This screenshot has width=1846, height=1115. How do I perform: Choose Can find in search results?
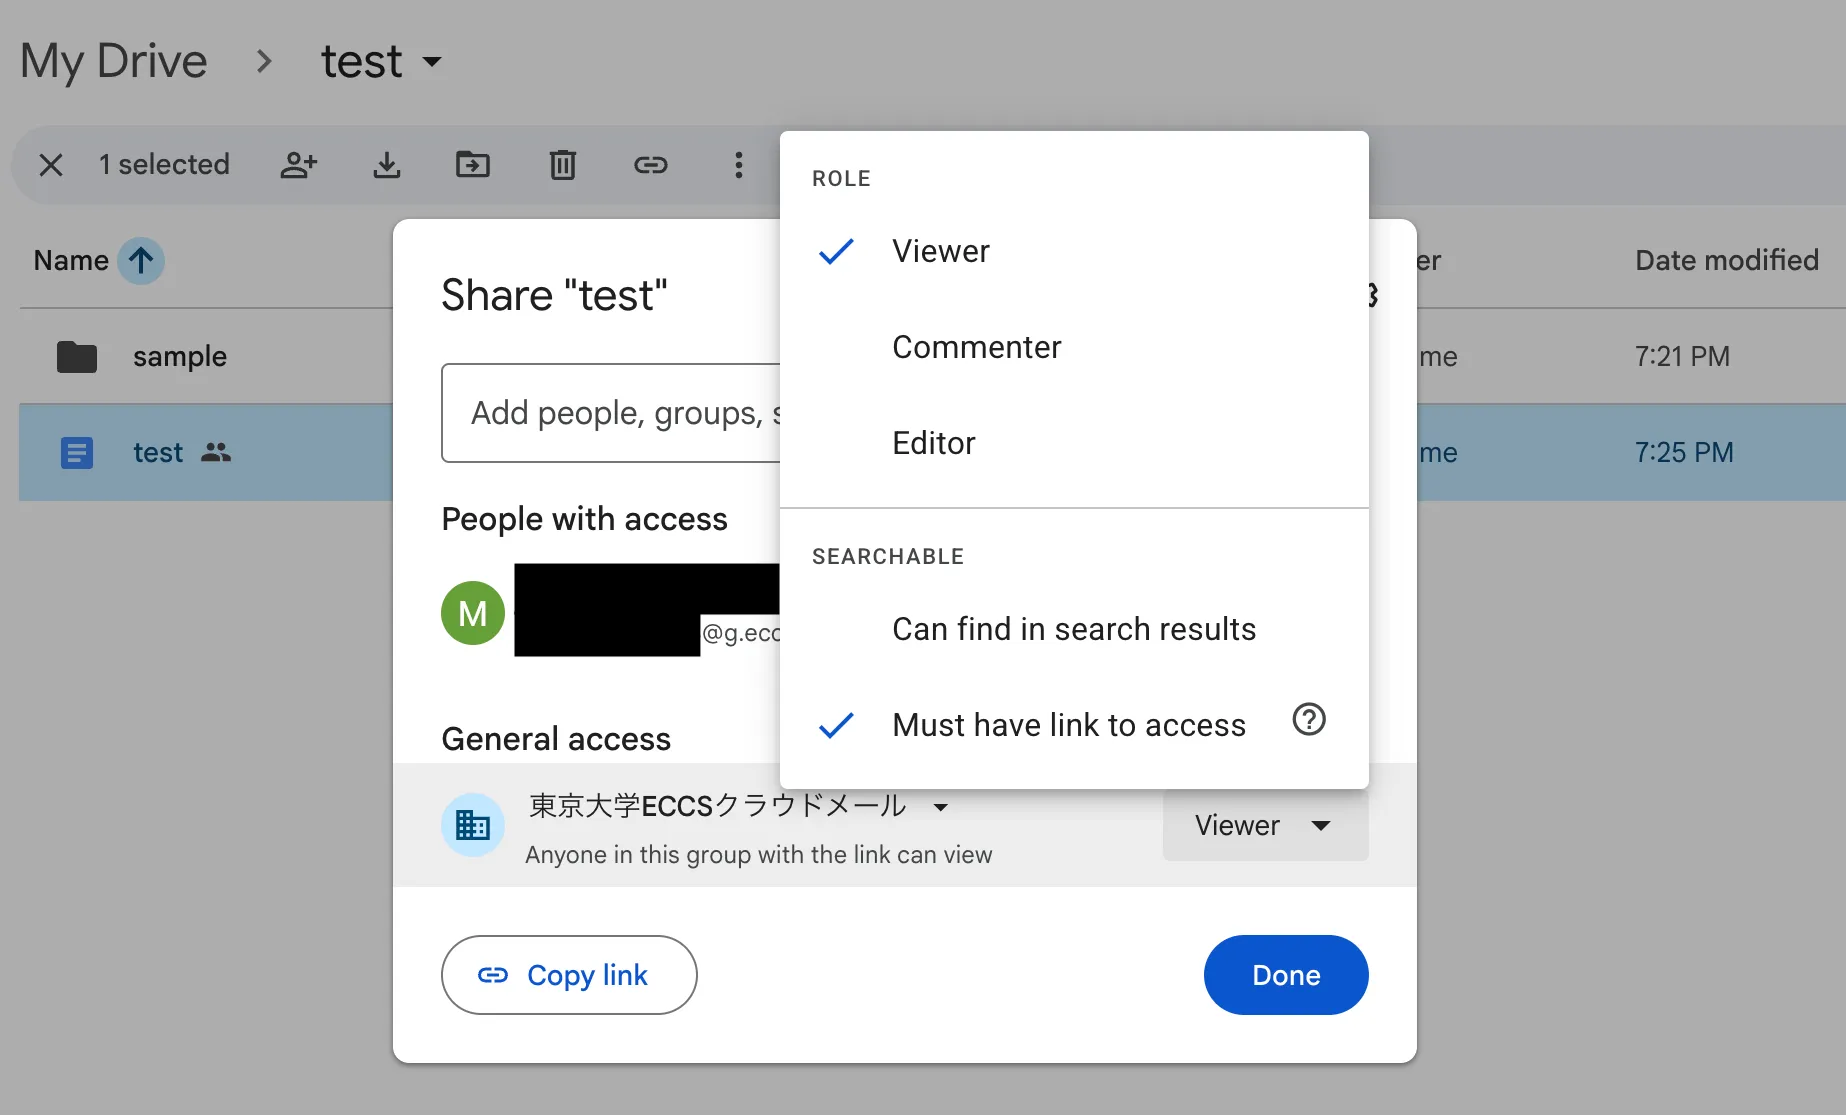click(1074, 629)
